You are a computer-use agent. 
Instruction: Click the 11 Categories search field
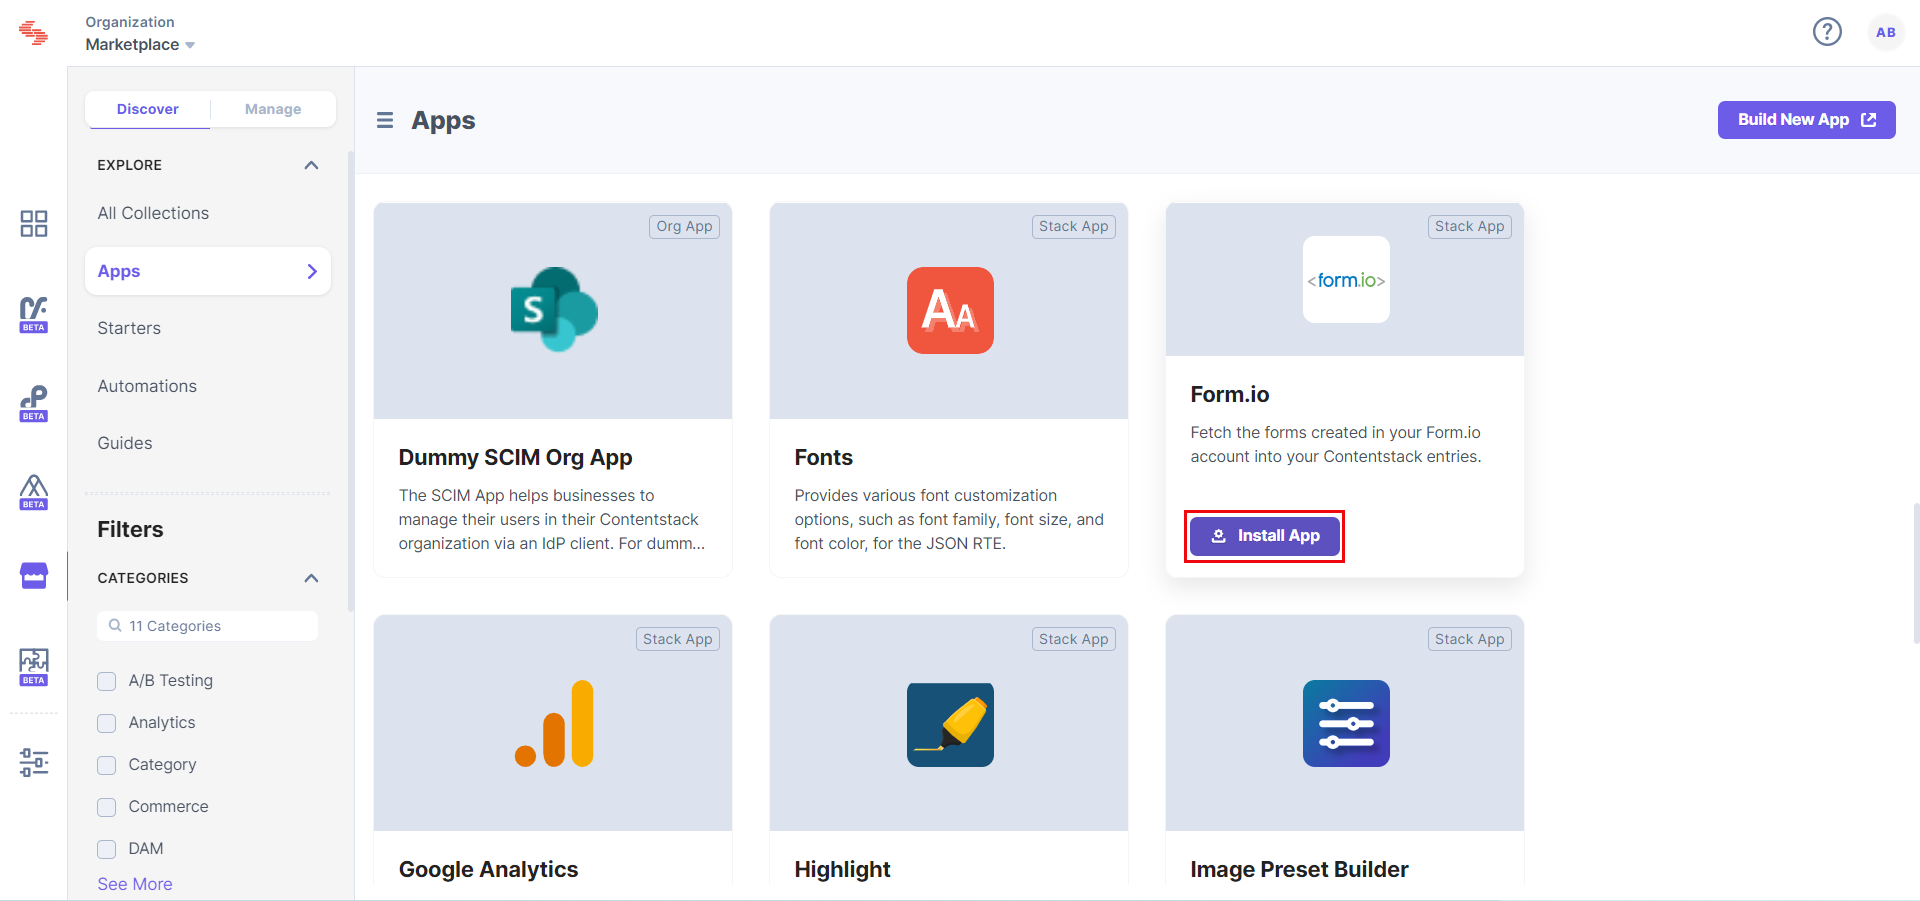click(208, 626)
